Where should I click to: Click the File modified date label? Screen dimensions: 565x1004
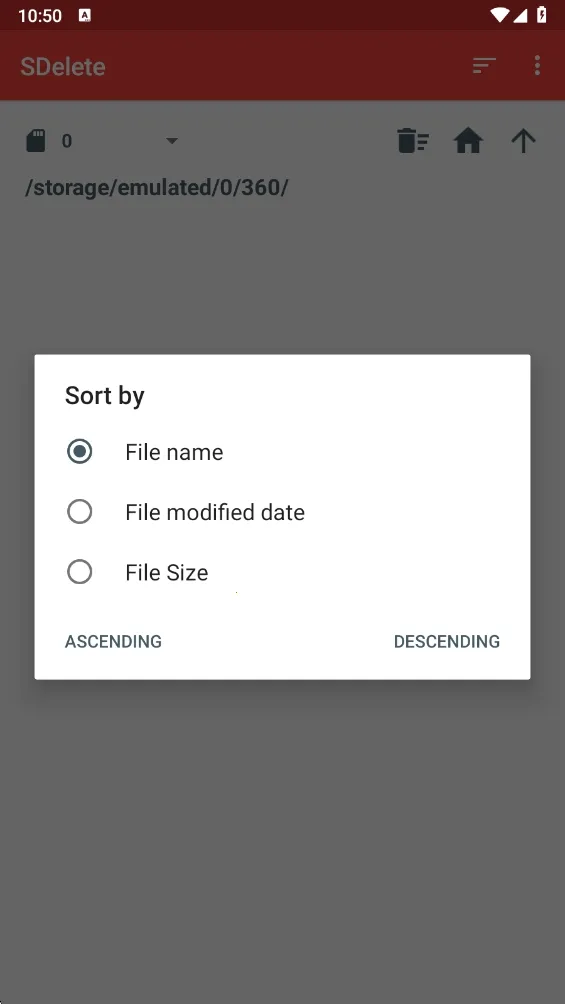pos(215,512)
